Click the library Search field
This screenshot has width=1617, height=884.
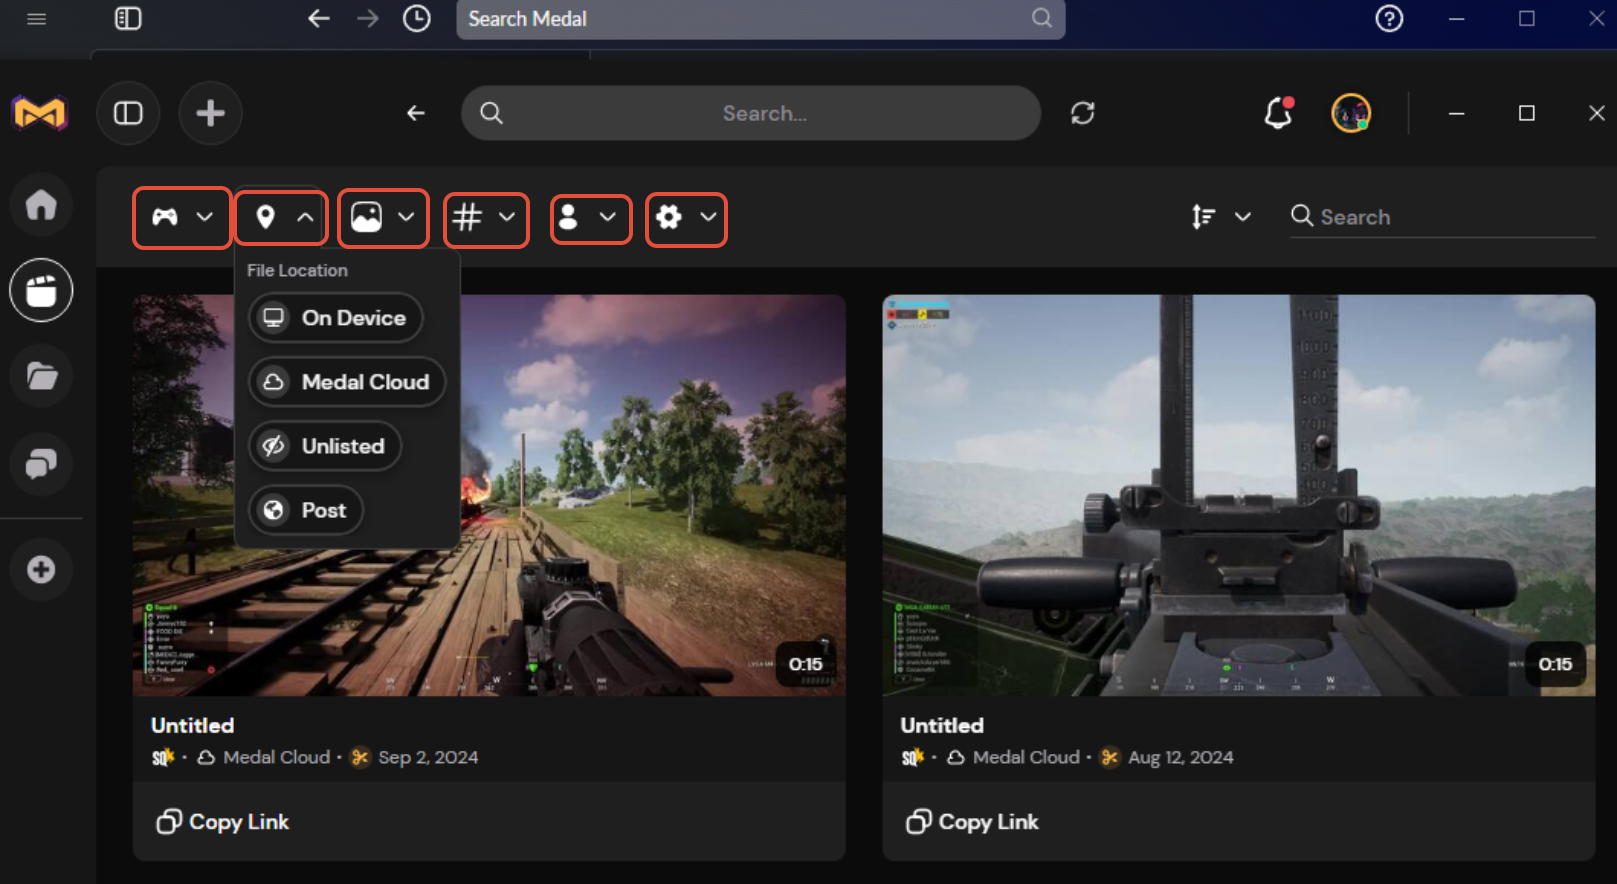coord(1442,217)
